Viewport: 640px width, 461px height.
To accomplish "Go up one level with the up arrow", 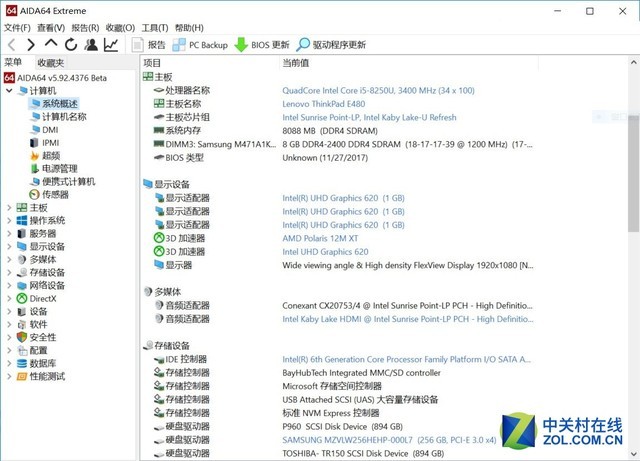I will 51,44.
